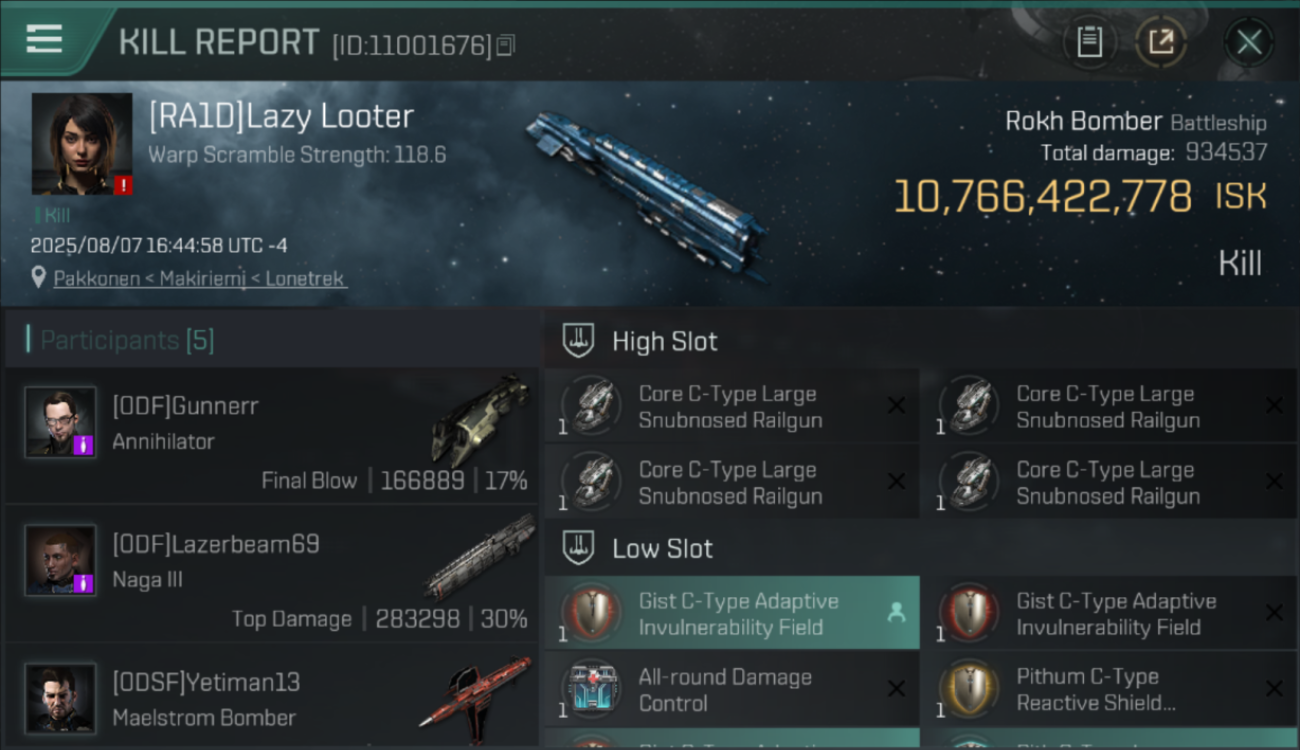This screenshot has height=750, width=1300.
Task: Click the person icon on the highlighted module
Action: tap(896, 613)
